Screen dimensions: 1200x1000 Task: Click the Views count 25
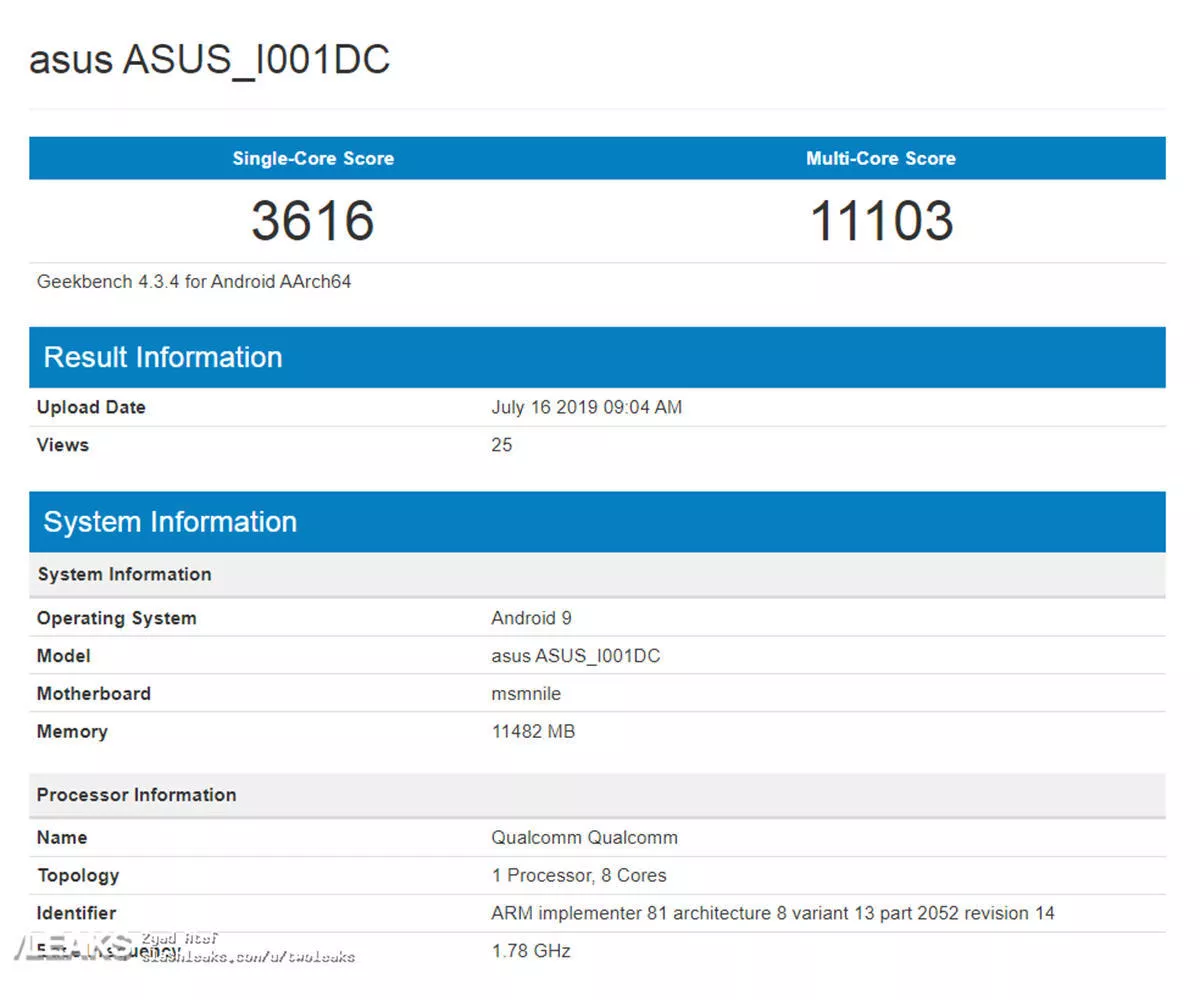tap(502, 445)
